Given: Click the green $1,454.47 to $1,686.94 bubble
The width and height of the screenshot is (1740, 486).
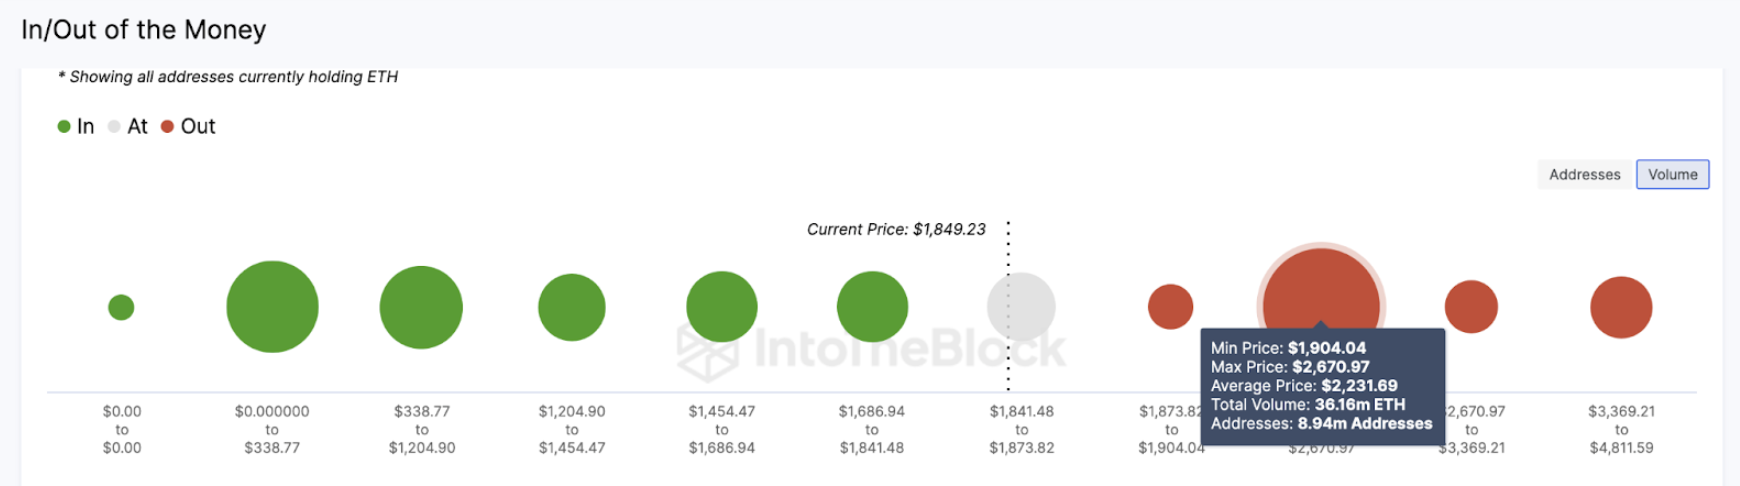Looking at the screenshot, I should (722, 307).
